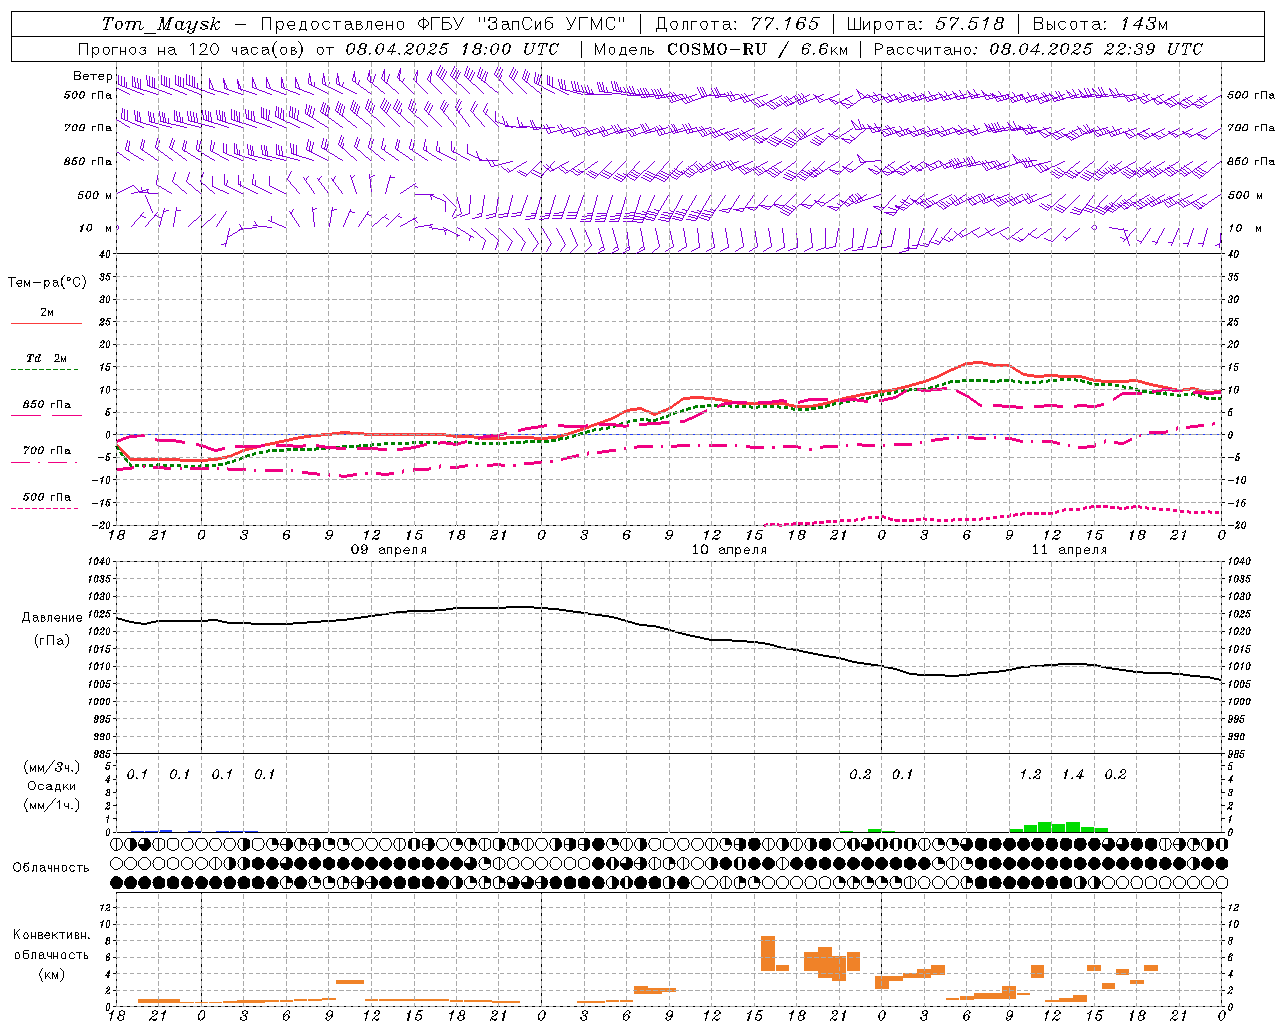Click the tallest orange convective cloud bar

click(x=768, y=953)
